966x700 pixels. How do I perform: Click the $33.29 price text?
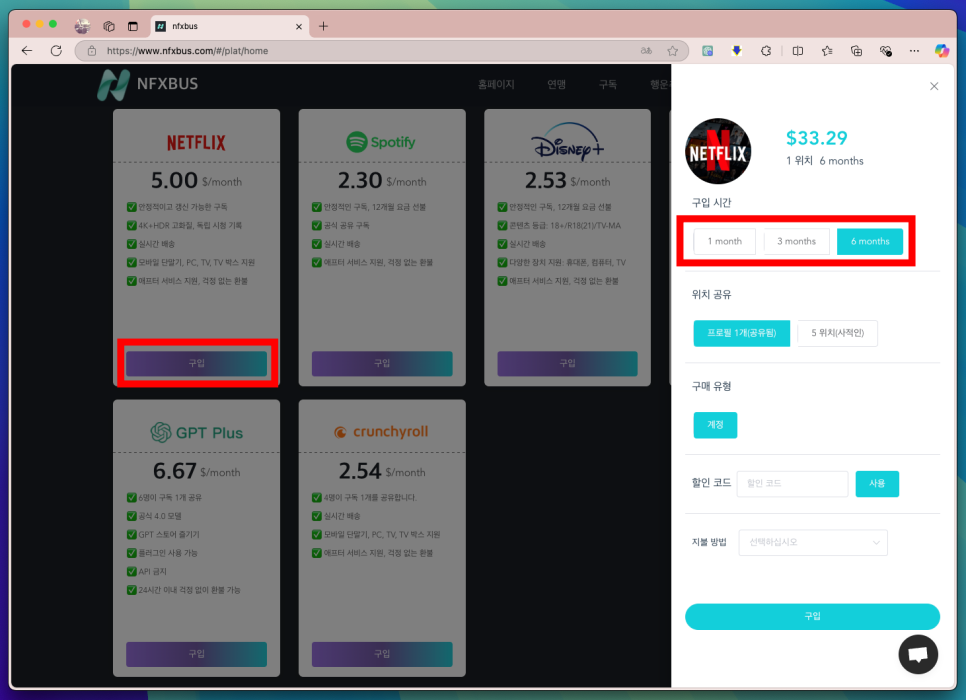pos(816,138)
